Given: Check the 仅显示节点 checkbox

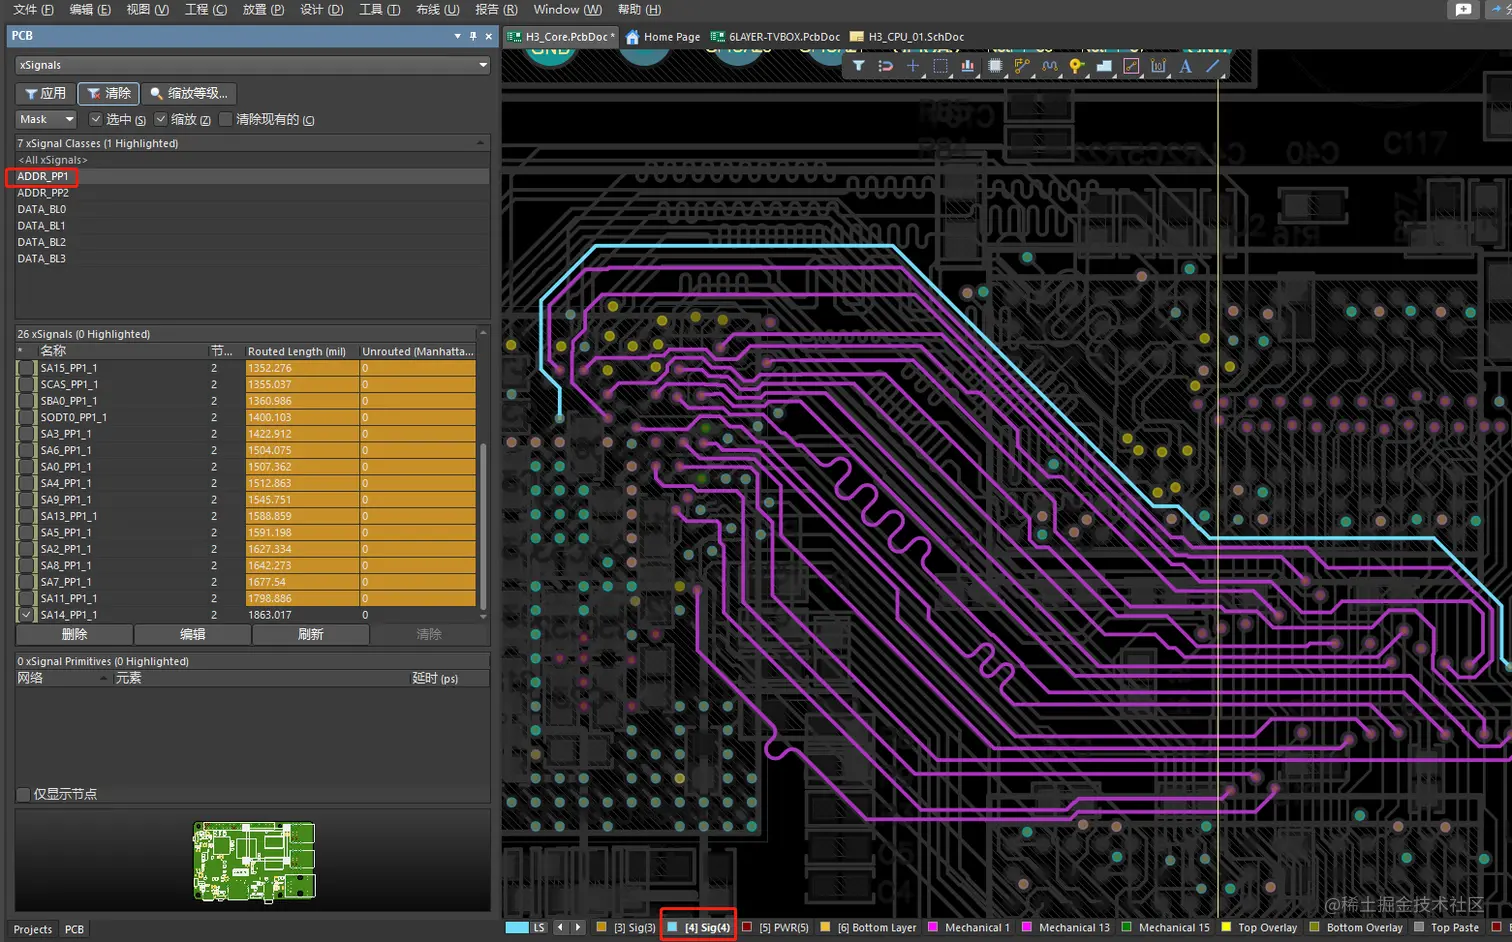Looking at the screenshot, I should tap(23, 794).
